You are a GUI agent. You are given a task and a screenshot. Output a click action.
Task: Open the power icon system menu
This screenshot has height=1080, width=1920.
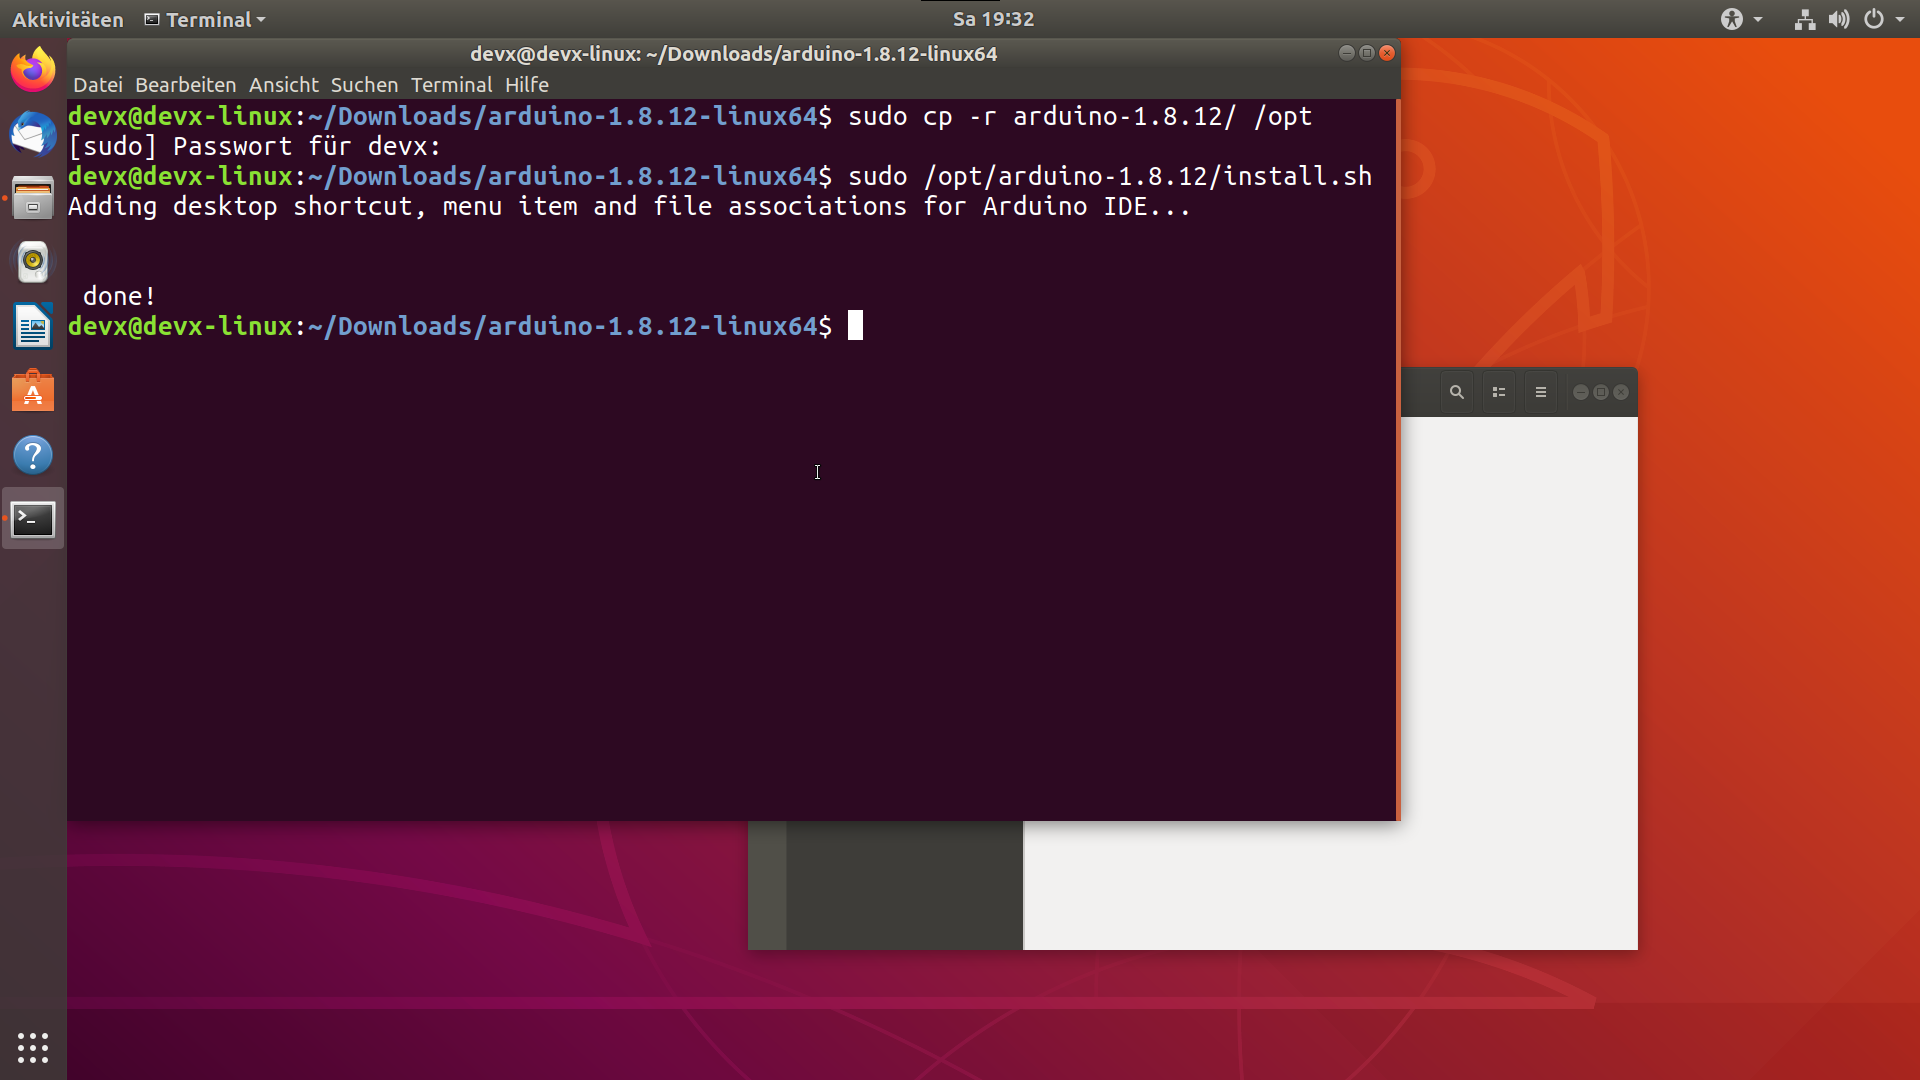(1874, 19)
